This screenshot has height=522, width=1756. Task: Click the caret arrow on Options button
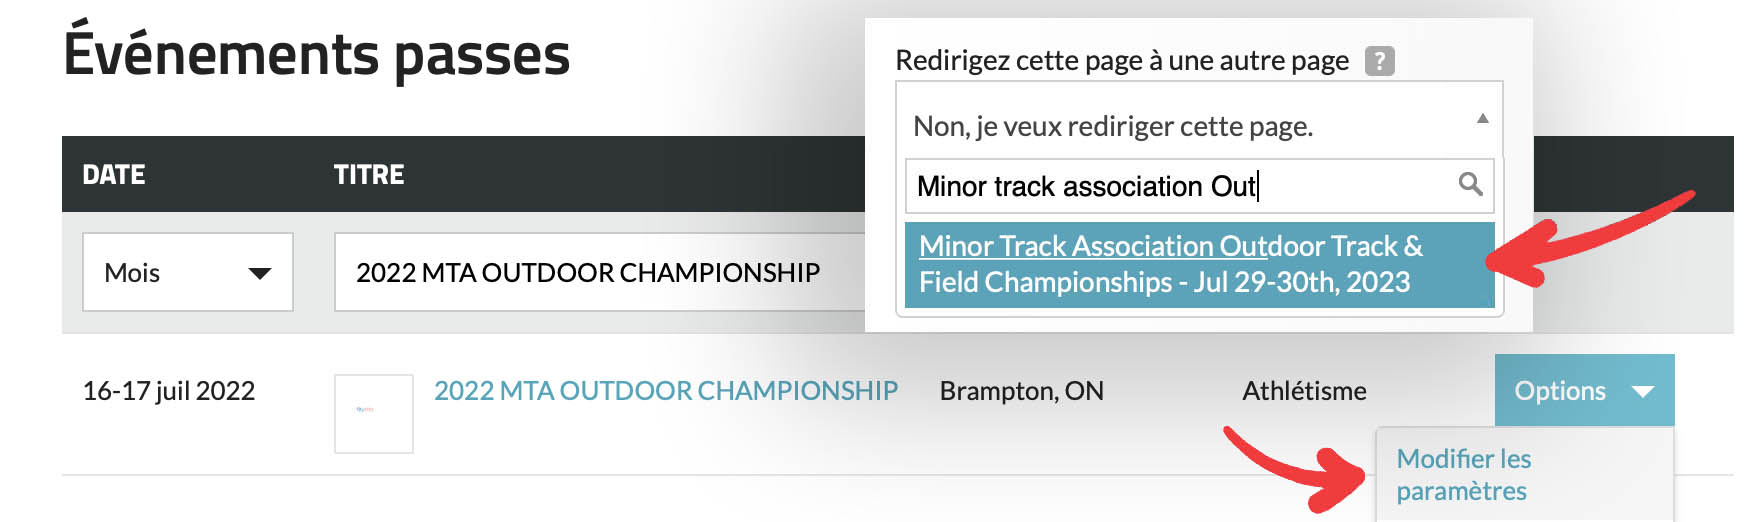click(1642, 391)
